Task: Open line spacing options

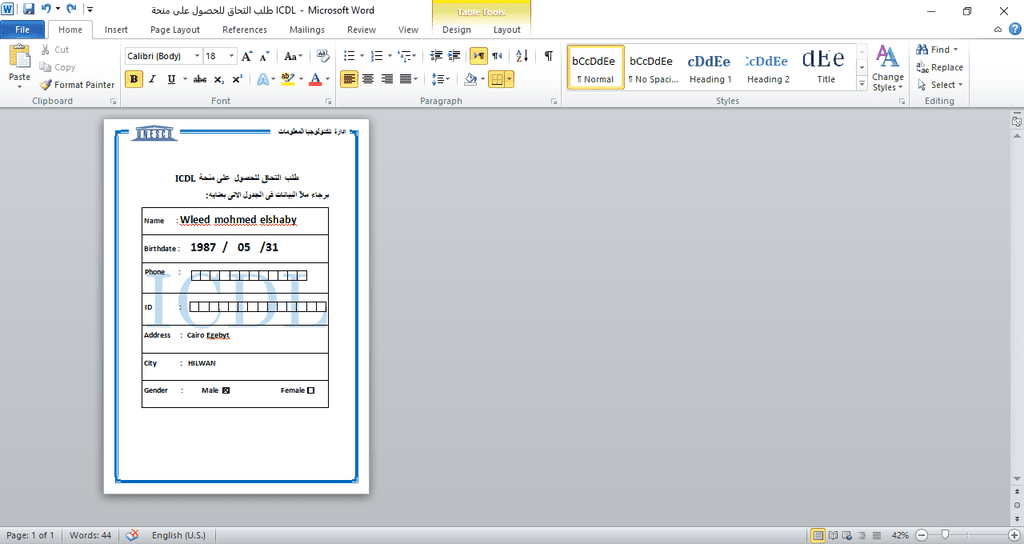Action: point(441,79)
